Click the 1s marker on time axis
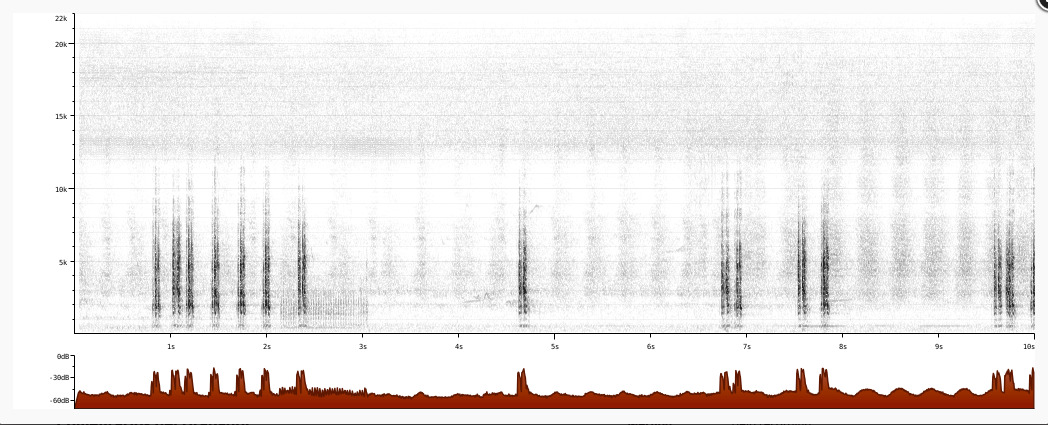Viewport: 1048px width, 425px height. point(171,346)
